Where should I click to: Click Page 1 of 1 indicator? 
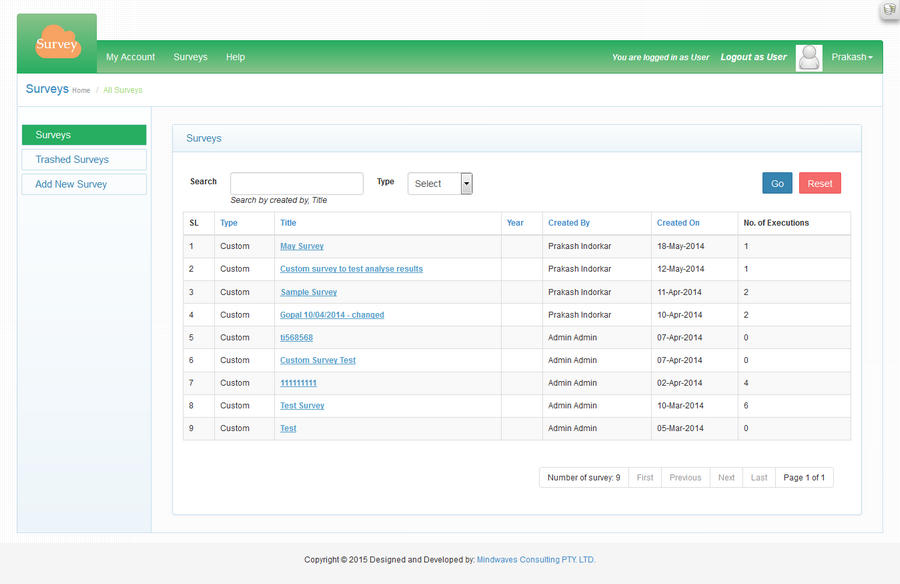[x=804, y=478]
